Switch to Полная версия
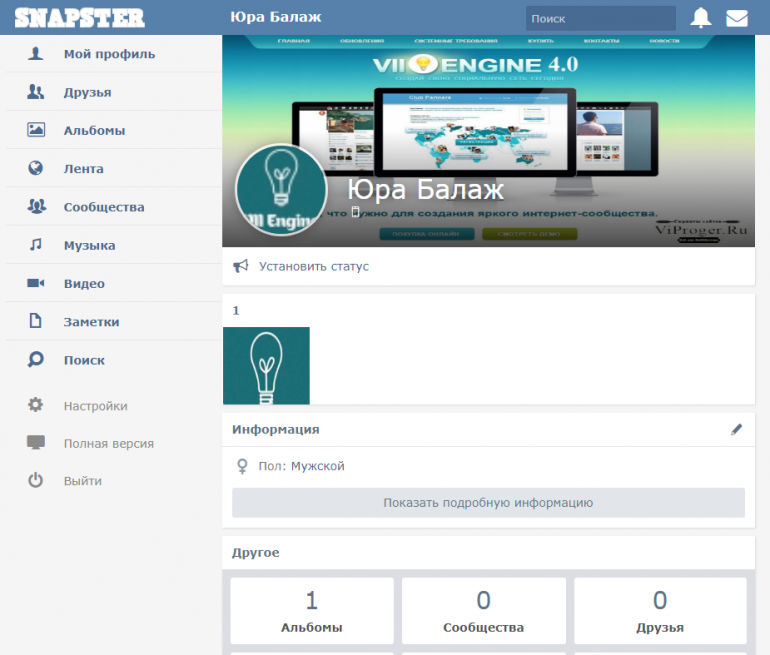 click(x=108, y=444)
